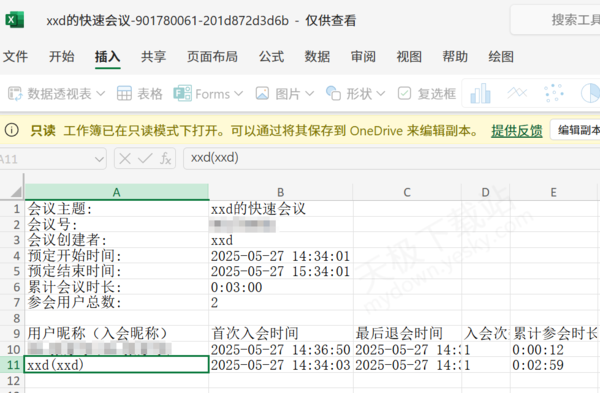
Task: Open the 文件 menu tab
Action: pos(15,57)
